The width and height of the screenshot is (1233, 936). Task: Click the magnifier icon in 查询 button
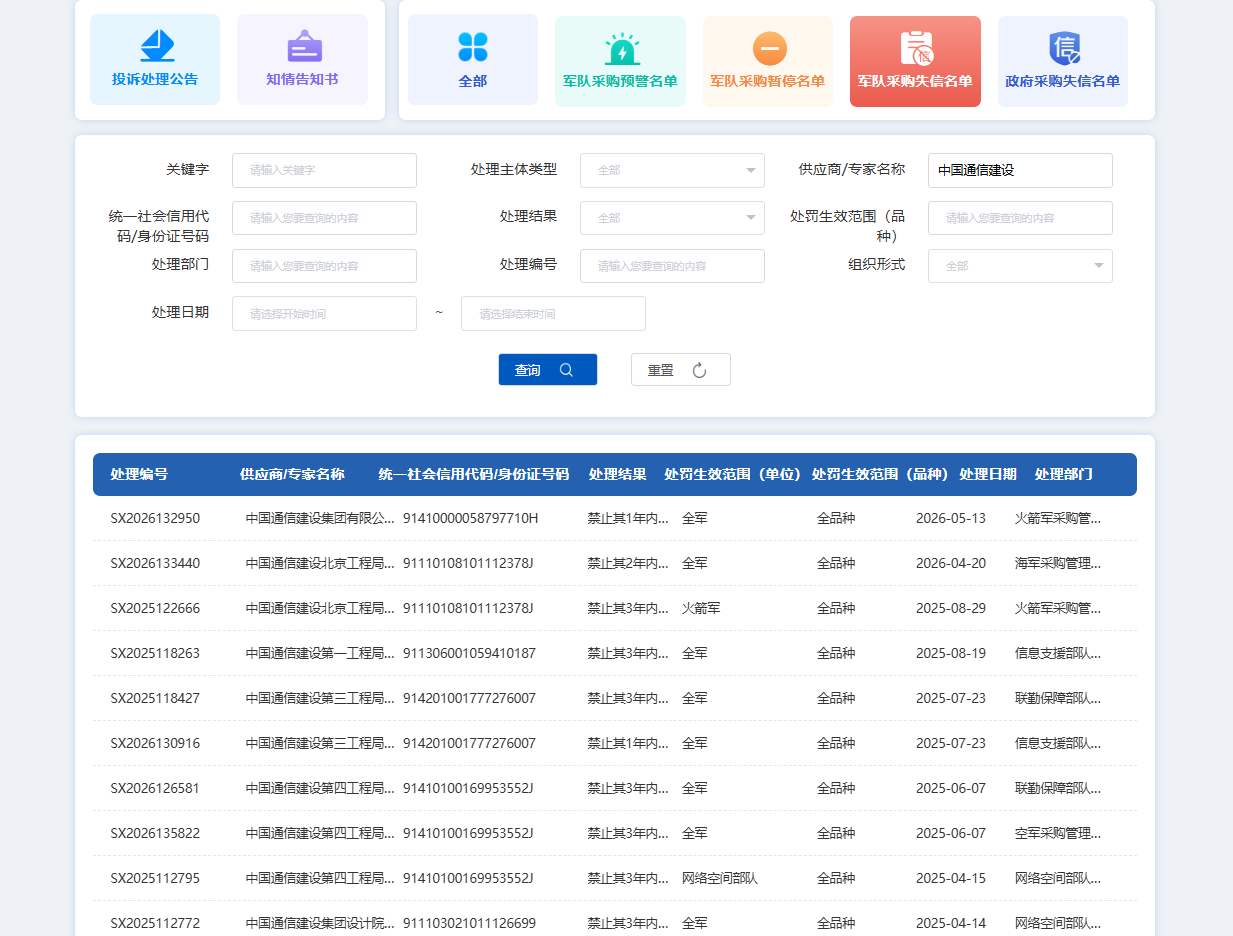click(566, 370)
